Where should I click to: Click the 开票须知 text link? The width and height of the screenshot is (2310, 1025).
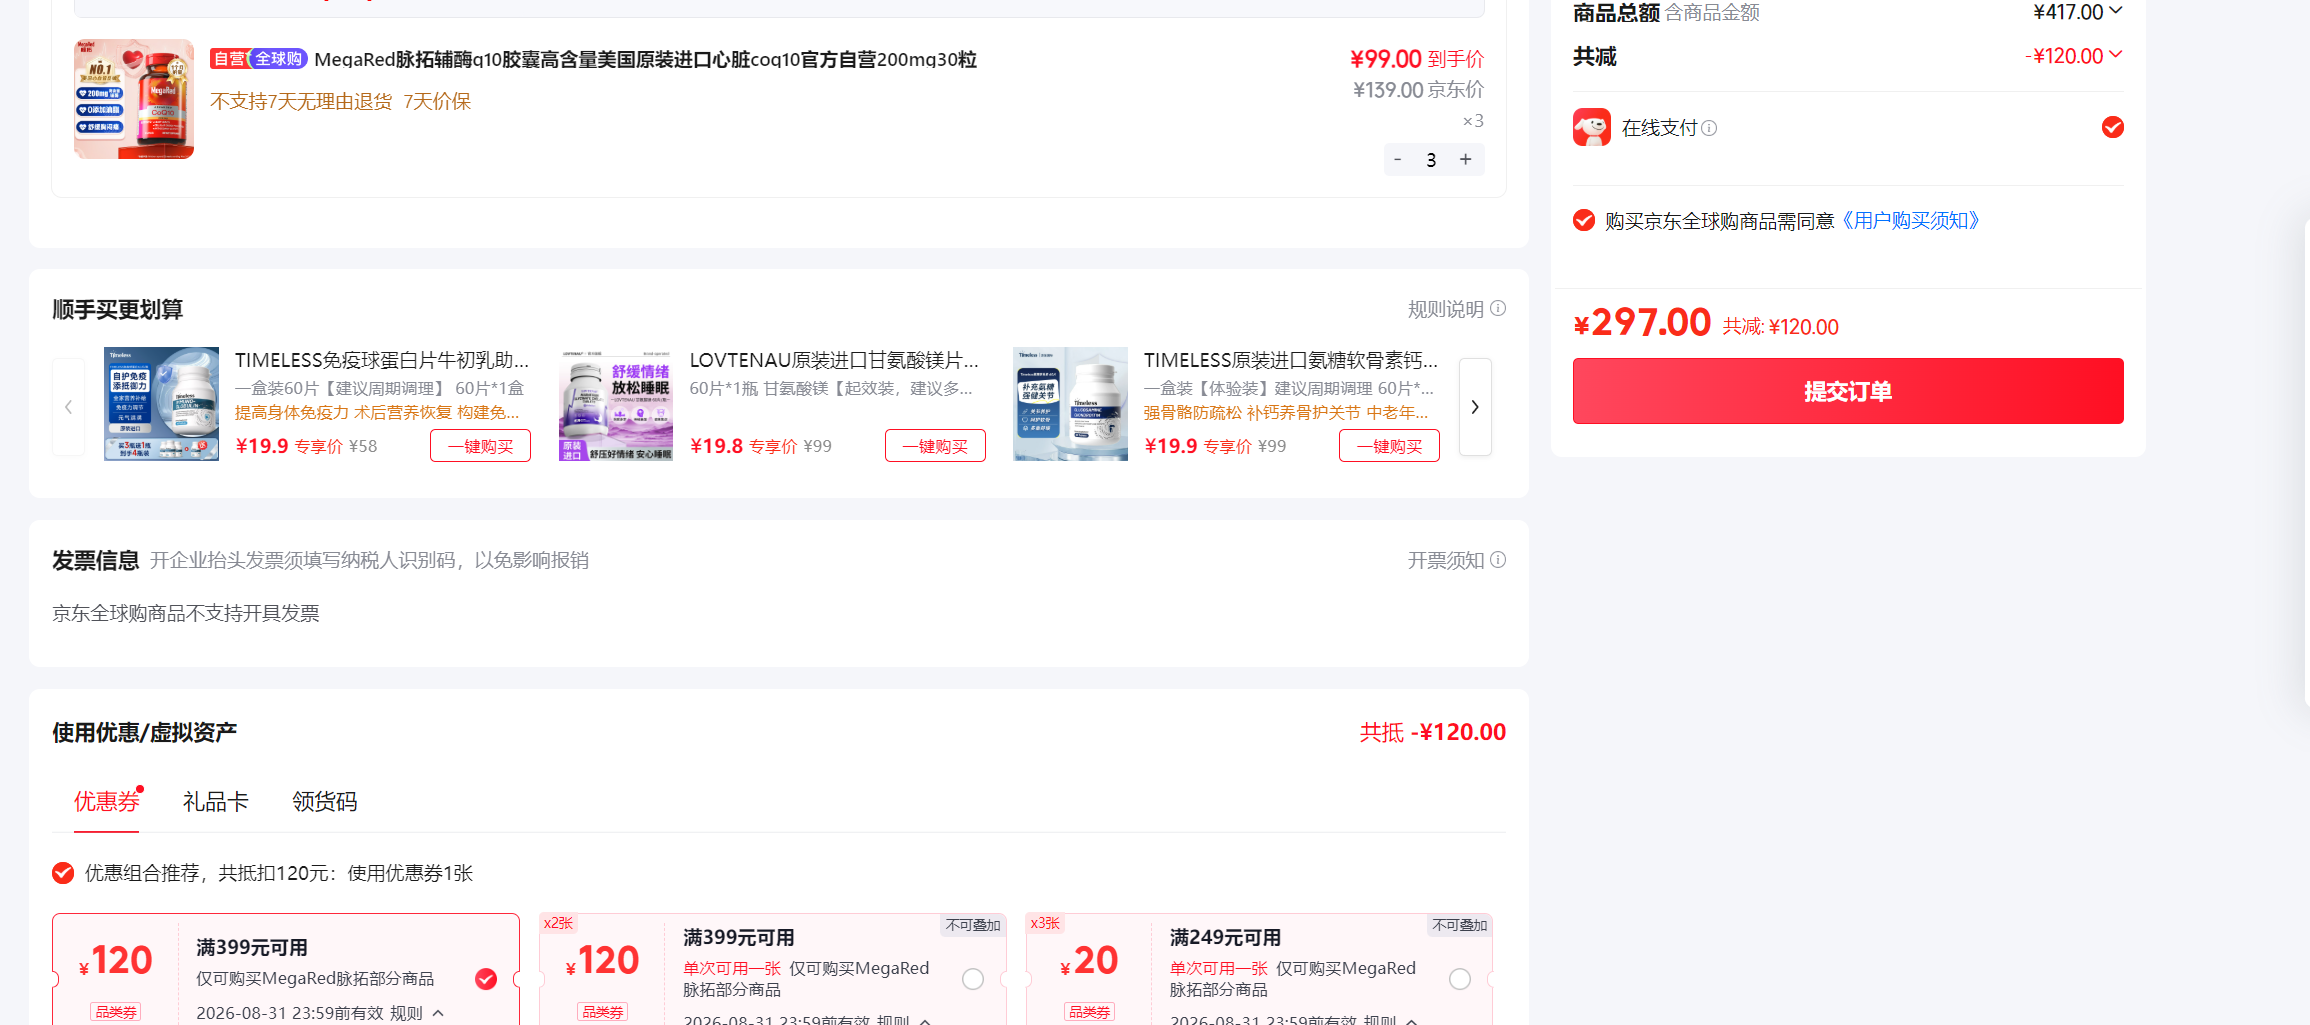(x=1445, y=560)
